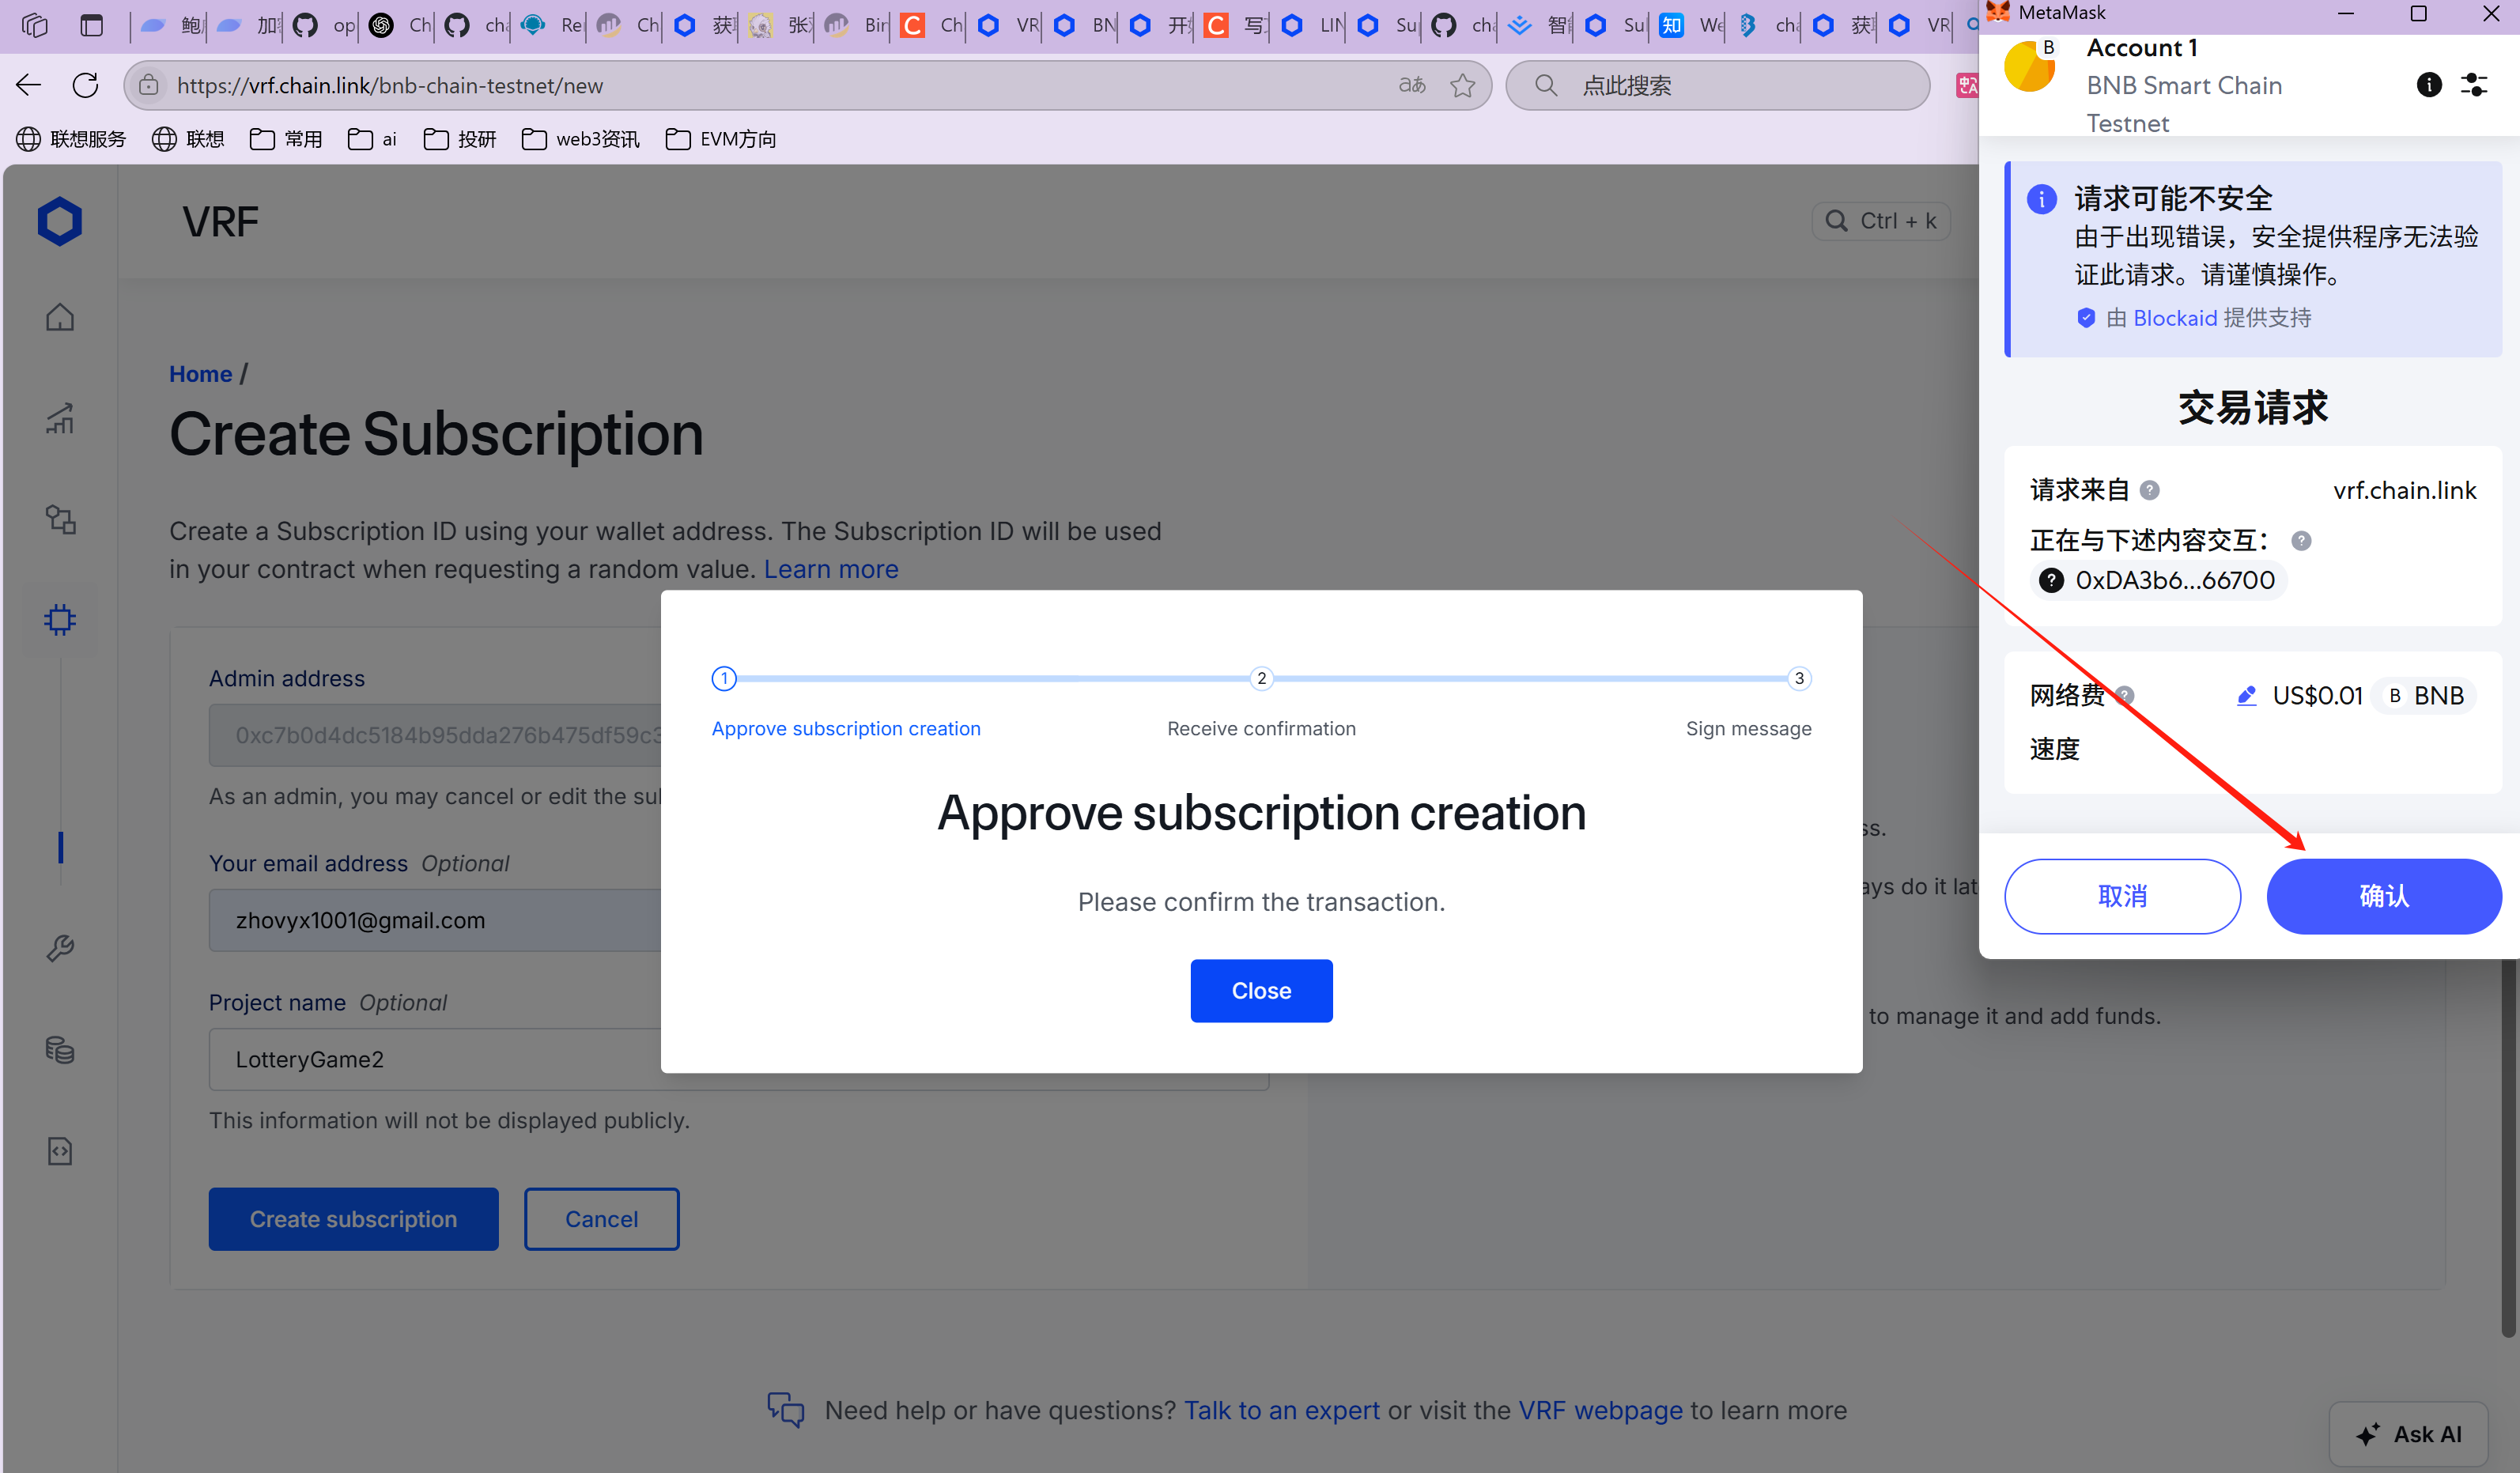Click the BNB fee token chip

click(x=2426, y=695)
